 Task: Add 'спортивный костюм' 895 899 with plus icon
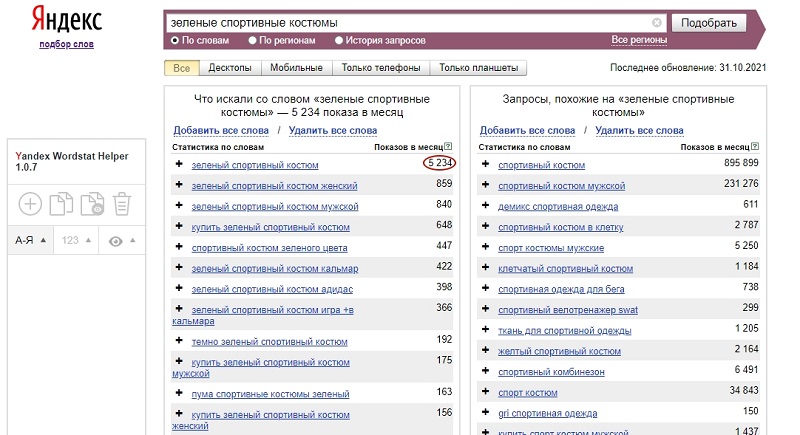486,164
